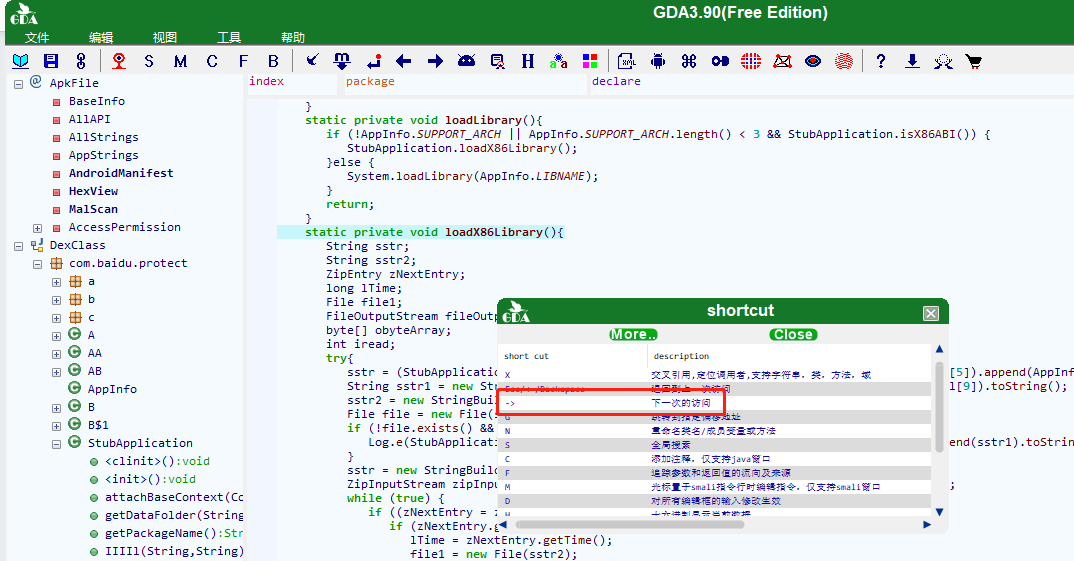Click the red fingerprint toolbar icon

point(844,61)
